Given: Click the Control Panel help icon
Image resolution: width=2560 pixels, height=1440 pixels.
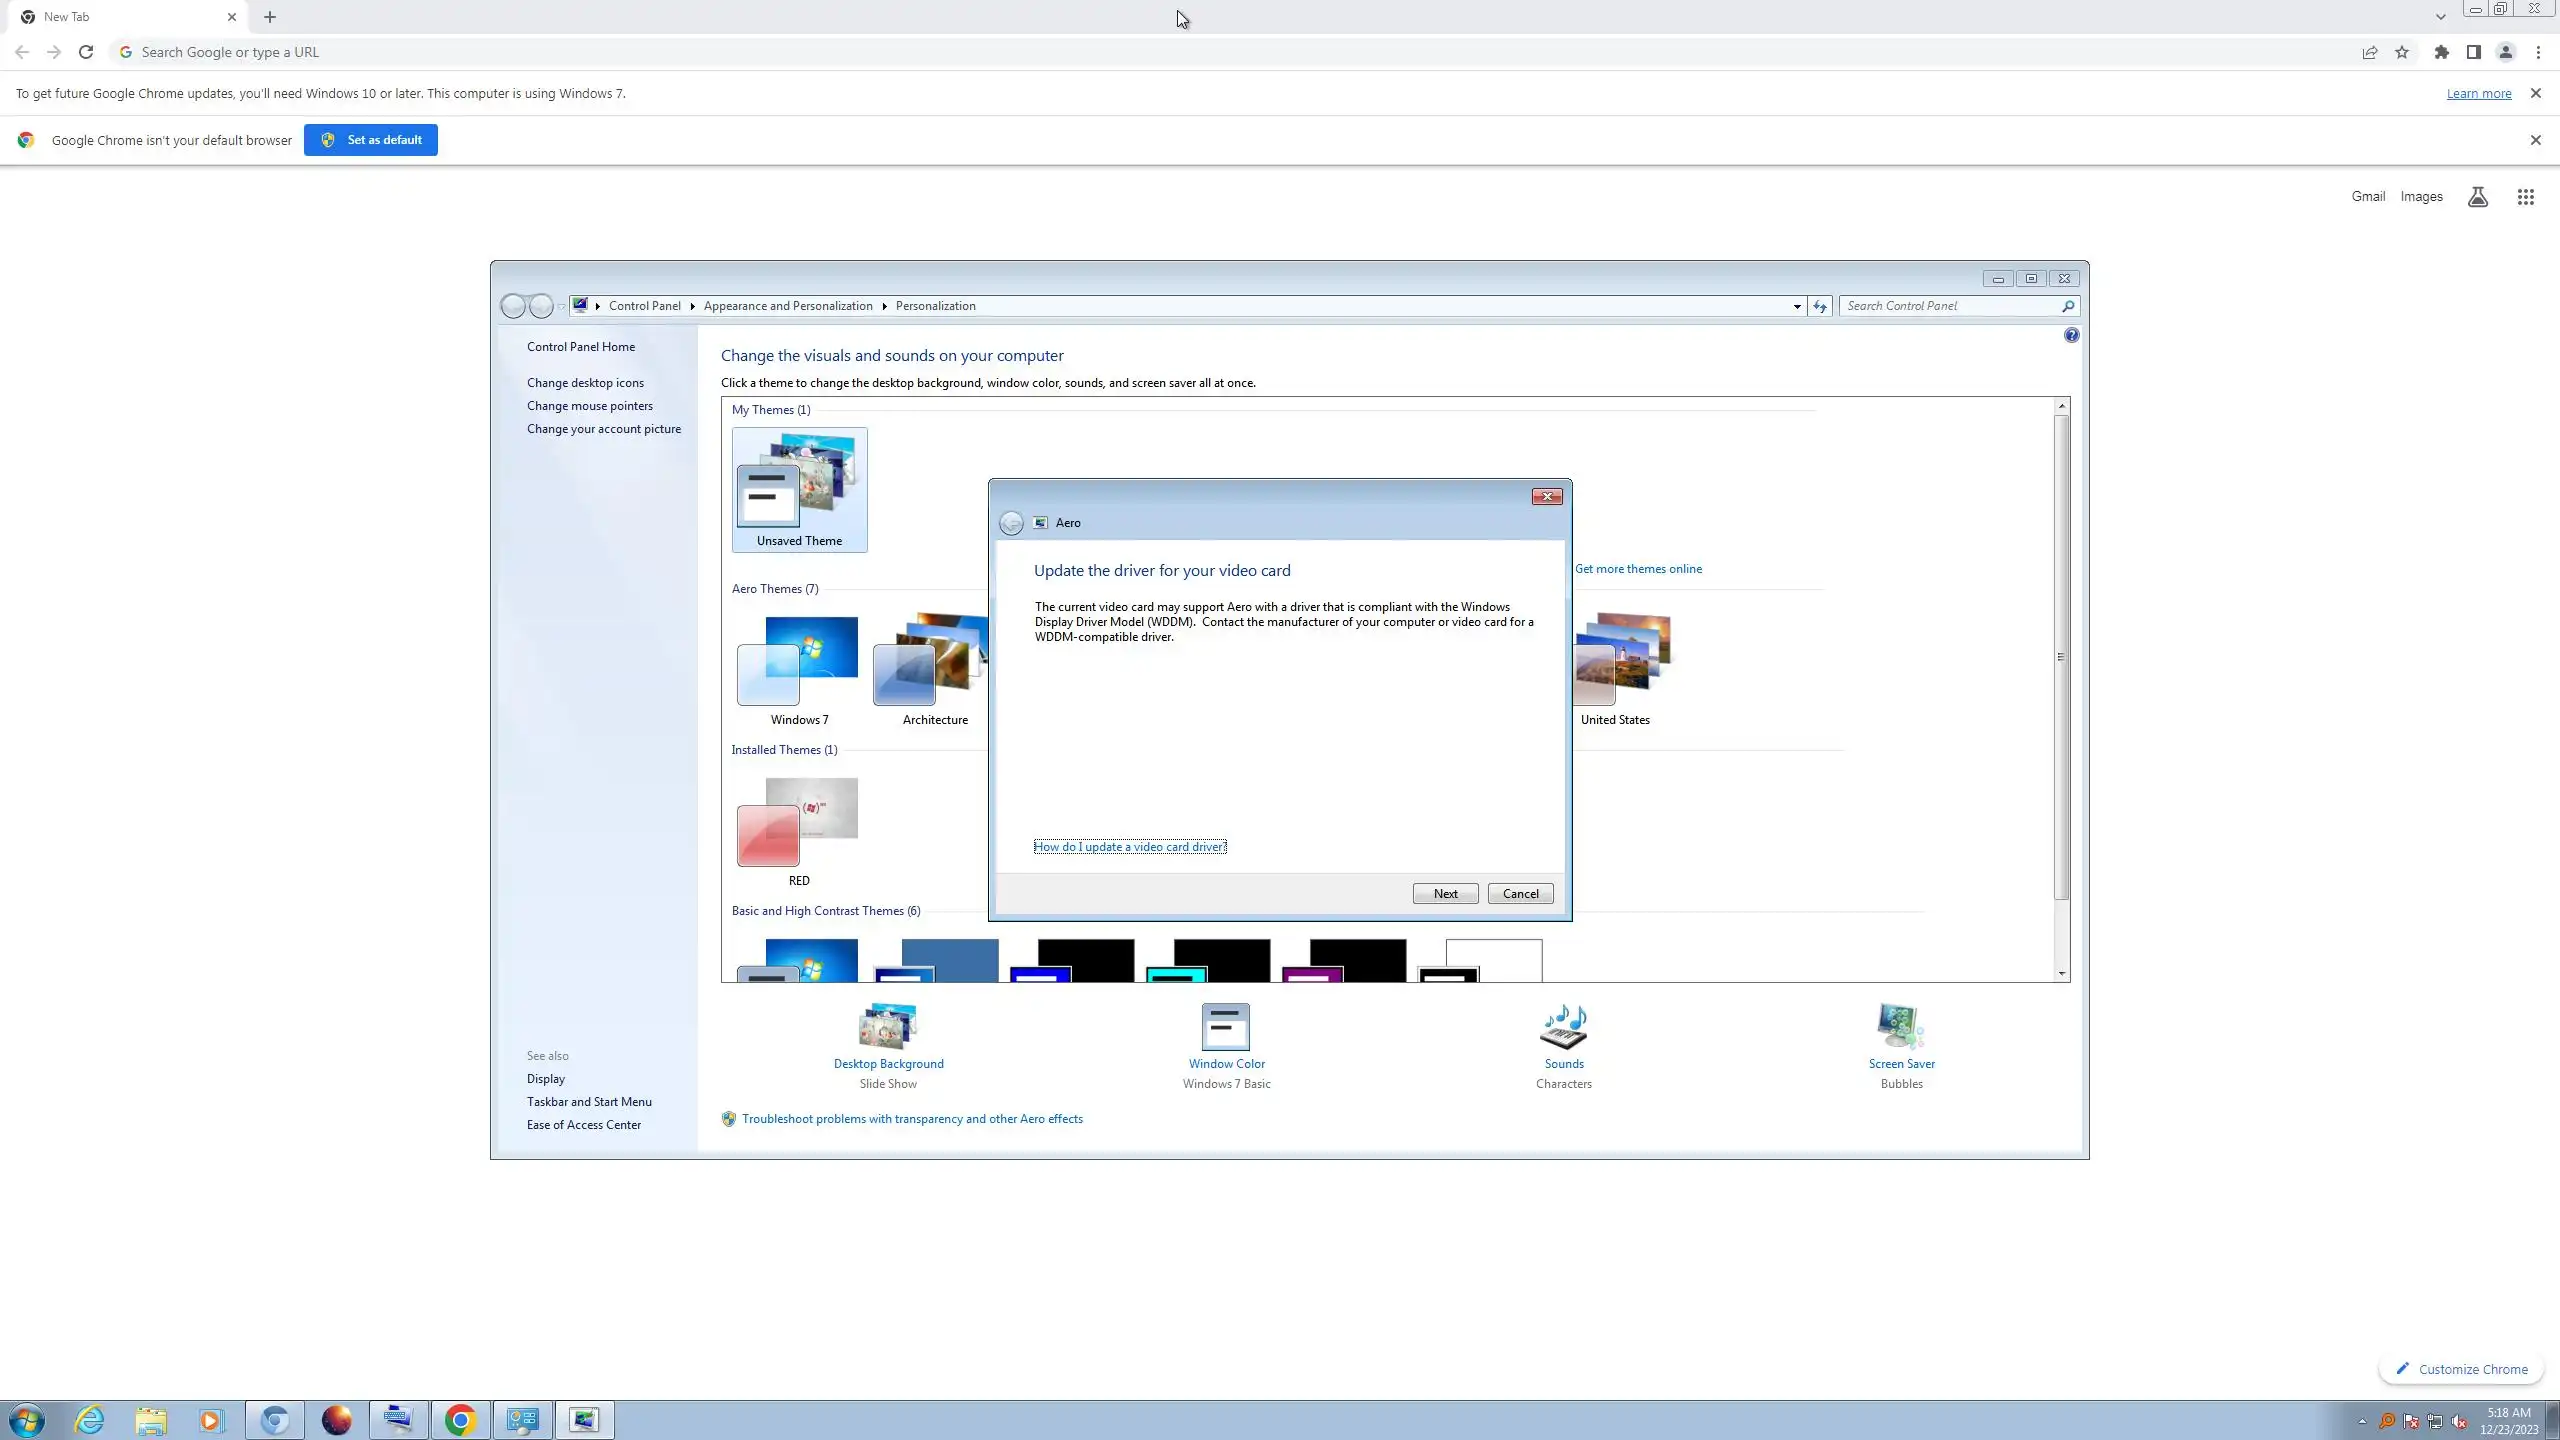Looking at the screenshot, I should [2071, 336].
